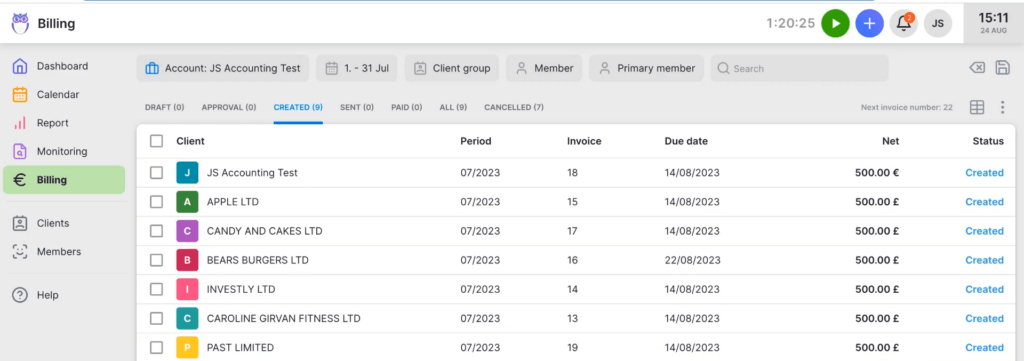Screen dimensions: 1024x361
Task: Toggle the select-all checkbox in header
Action: coord(156,141)
